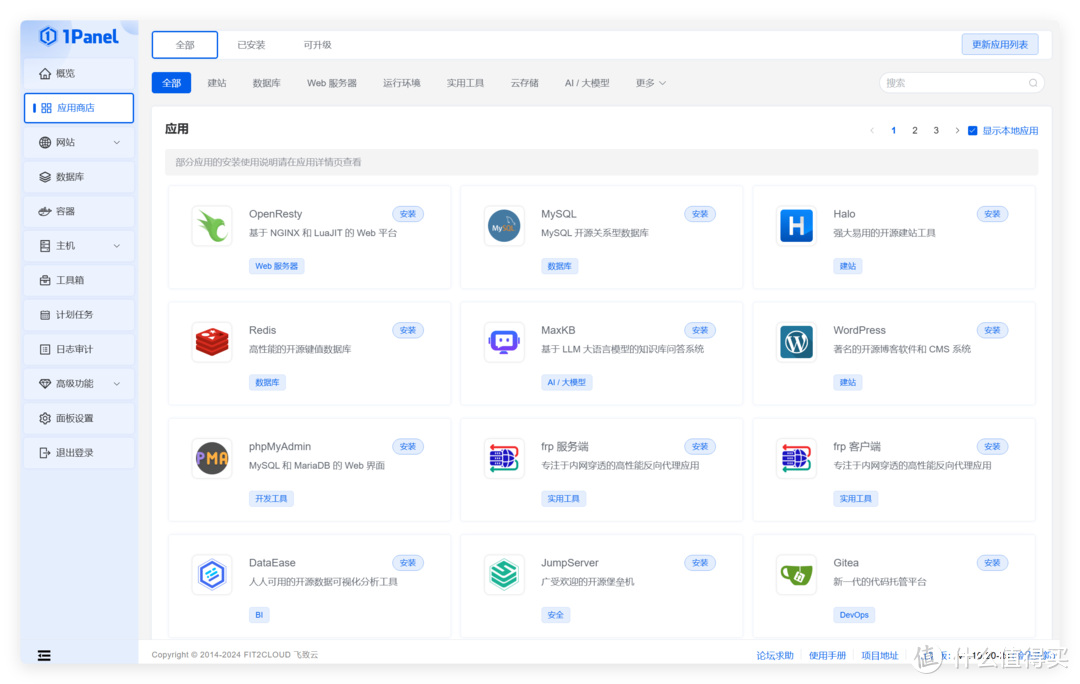Image resolution: width=1080 pixels, height=684 pixels.
Task: Click the MaxKB app icon
Action: 504,342
